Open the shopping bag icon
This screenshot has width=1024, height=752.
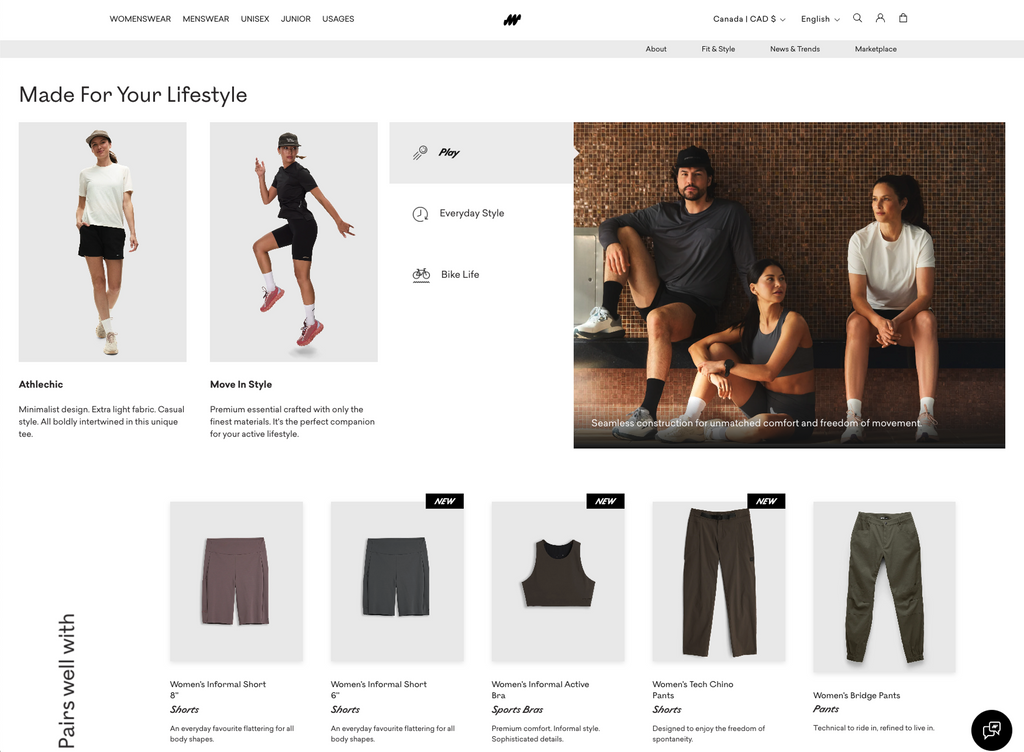903,18
